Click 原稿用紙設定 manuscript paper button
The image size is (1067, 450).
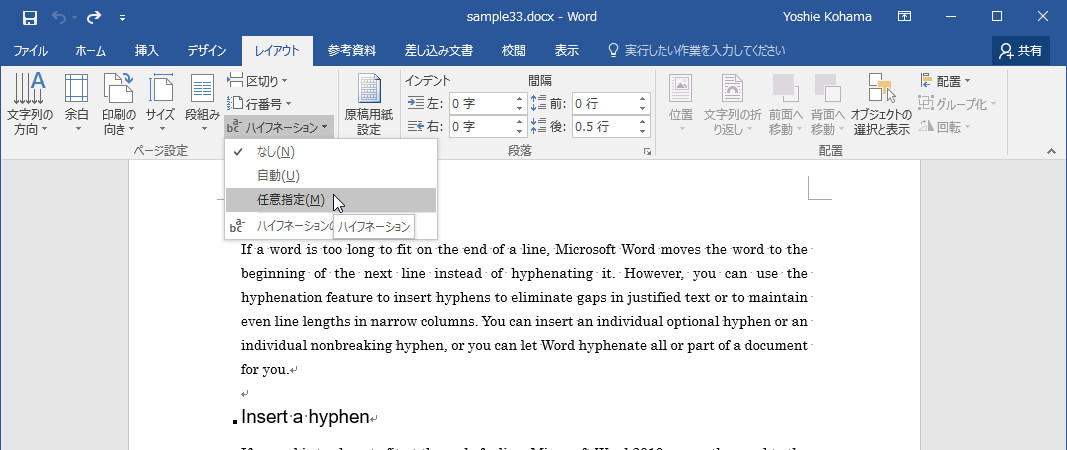tap(369, 105)
